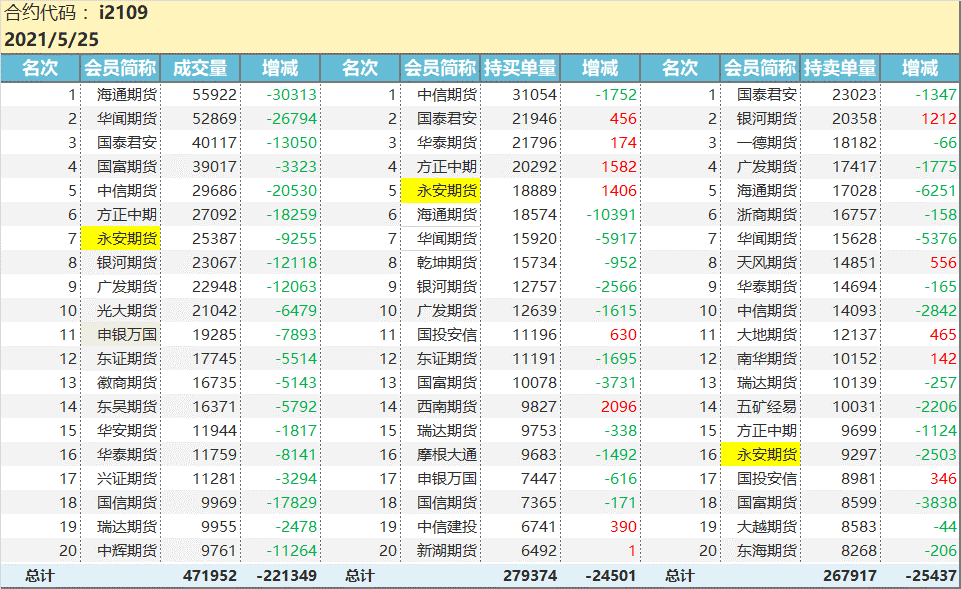
Task: Click the highlighted 永安期货 with volume 25387
Action: (x=121, y=238)
